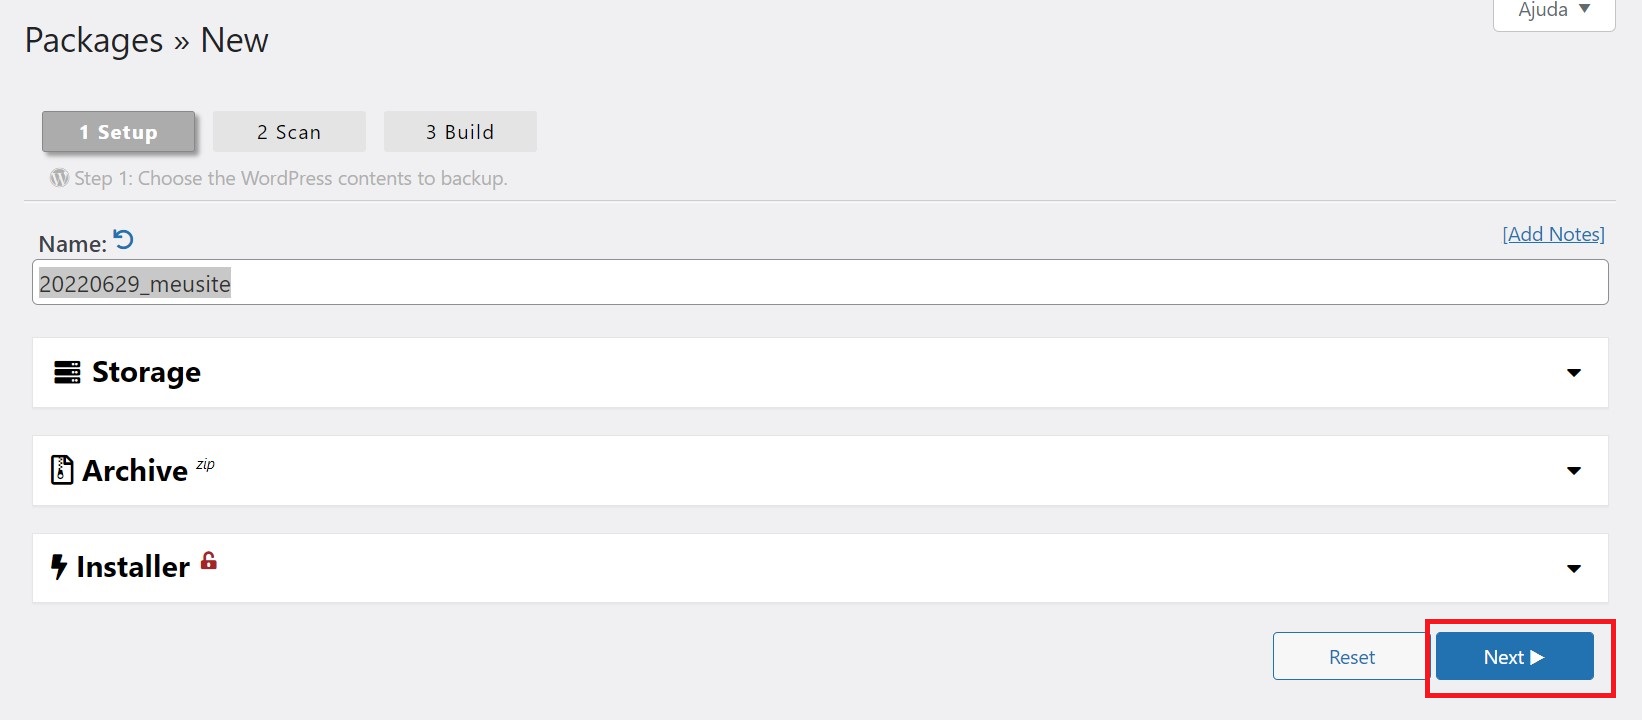The width and height of the screenshot is (1642, 720).
Task: Click the Storage server icon
Action: (x=67, y=373)
